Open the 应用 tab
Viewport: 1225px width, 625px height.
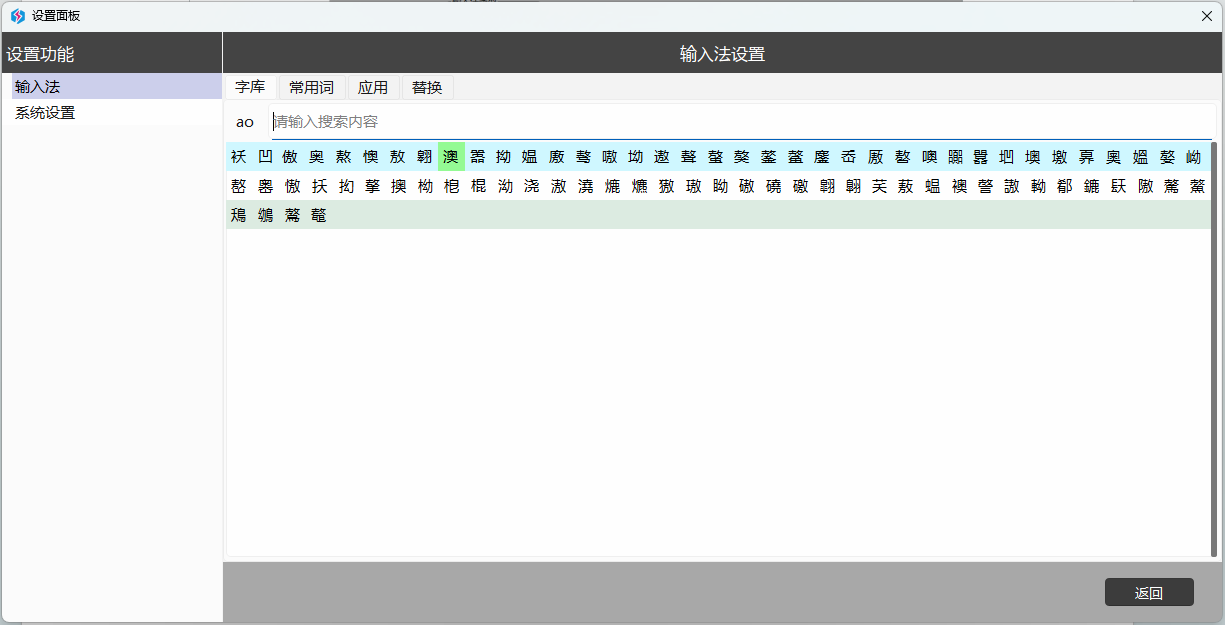(373, 88)
